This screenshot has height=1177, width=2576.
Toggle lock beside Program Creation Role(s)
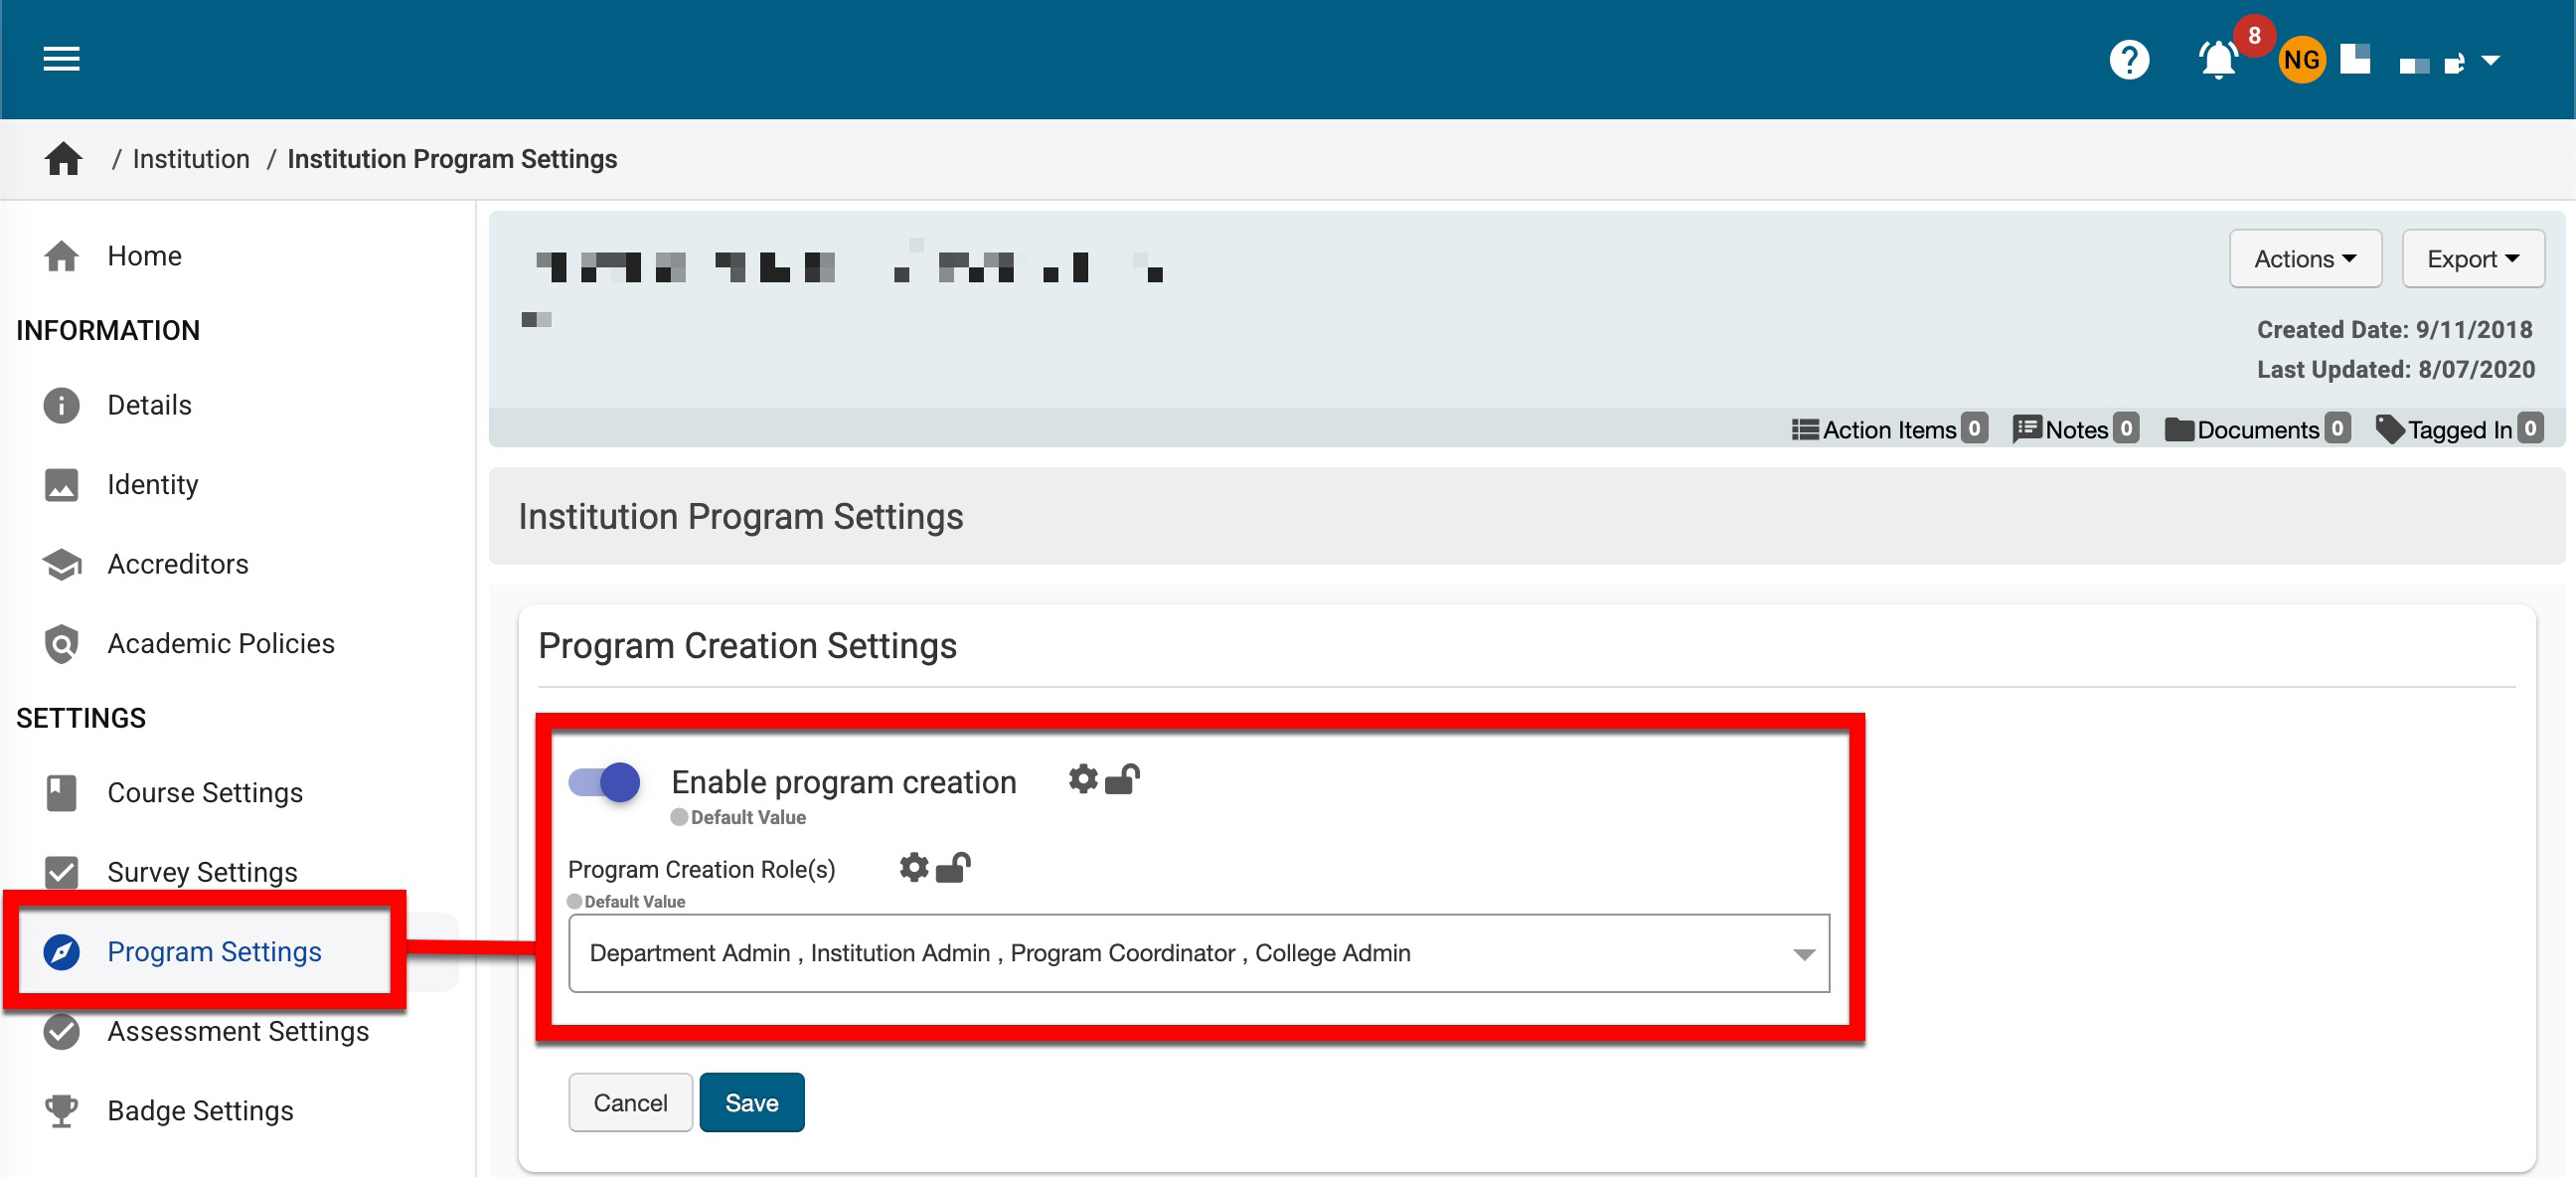pyautogui.click(x=954, y=867)
